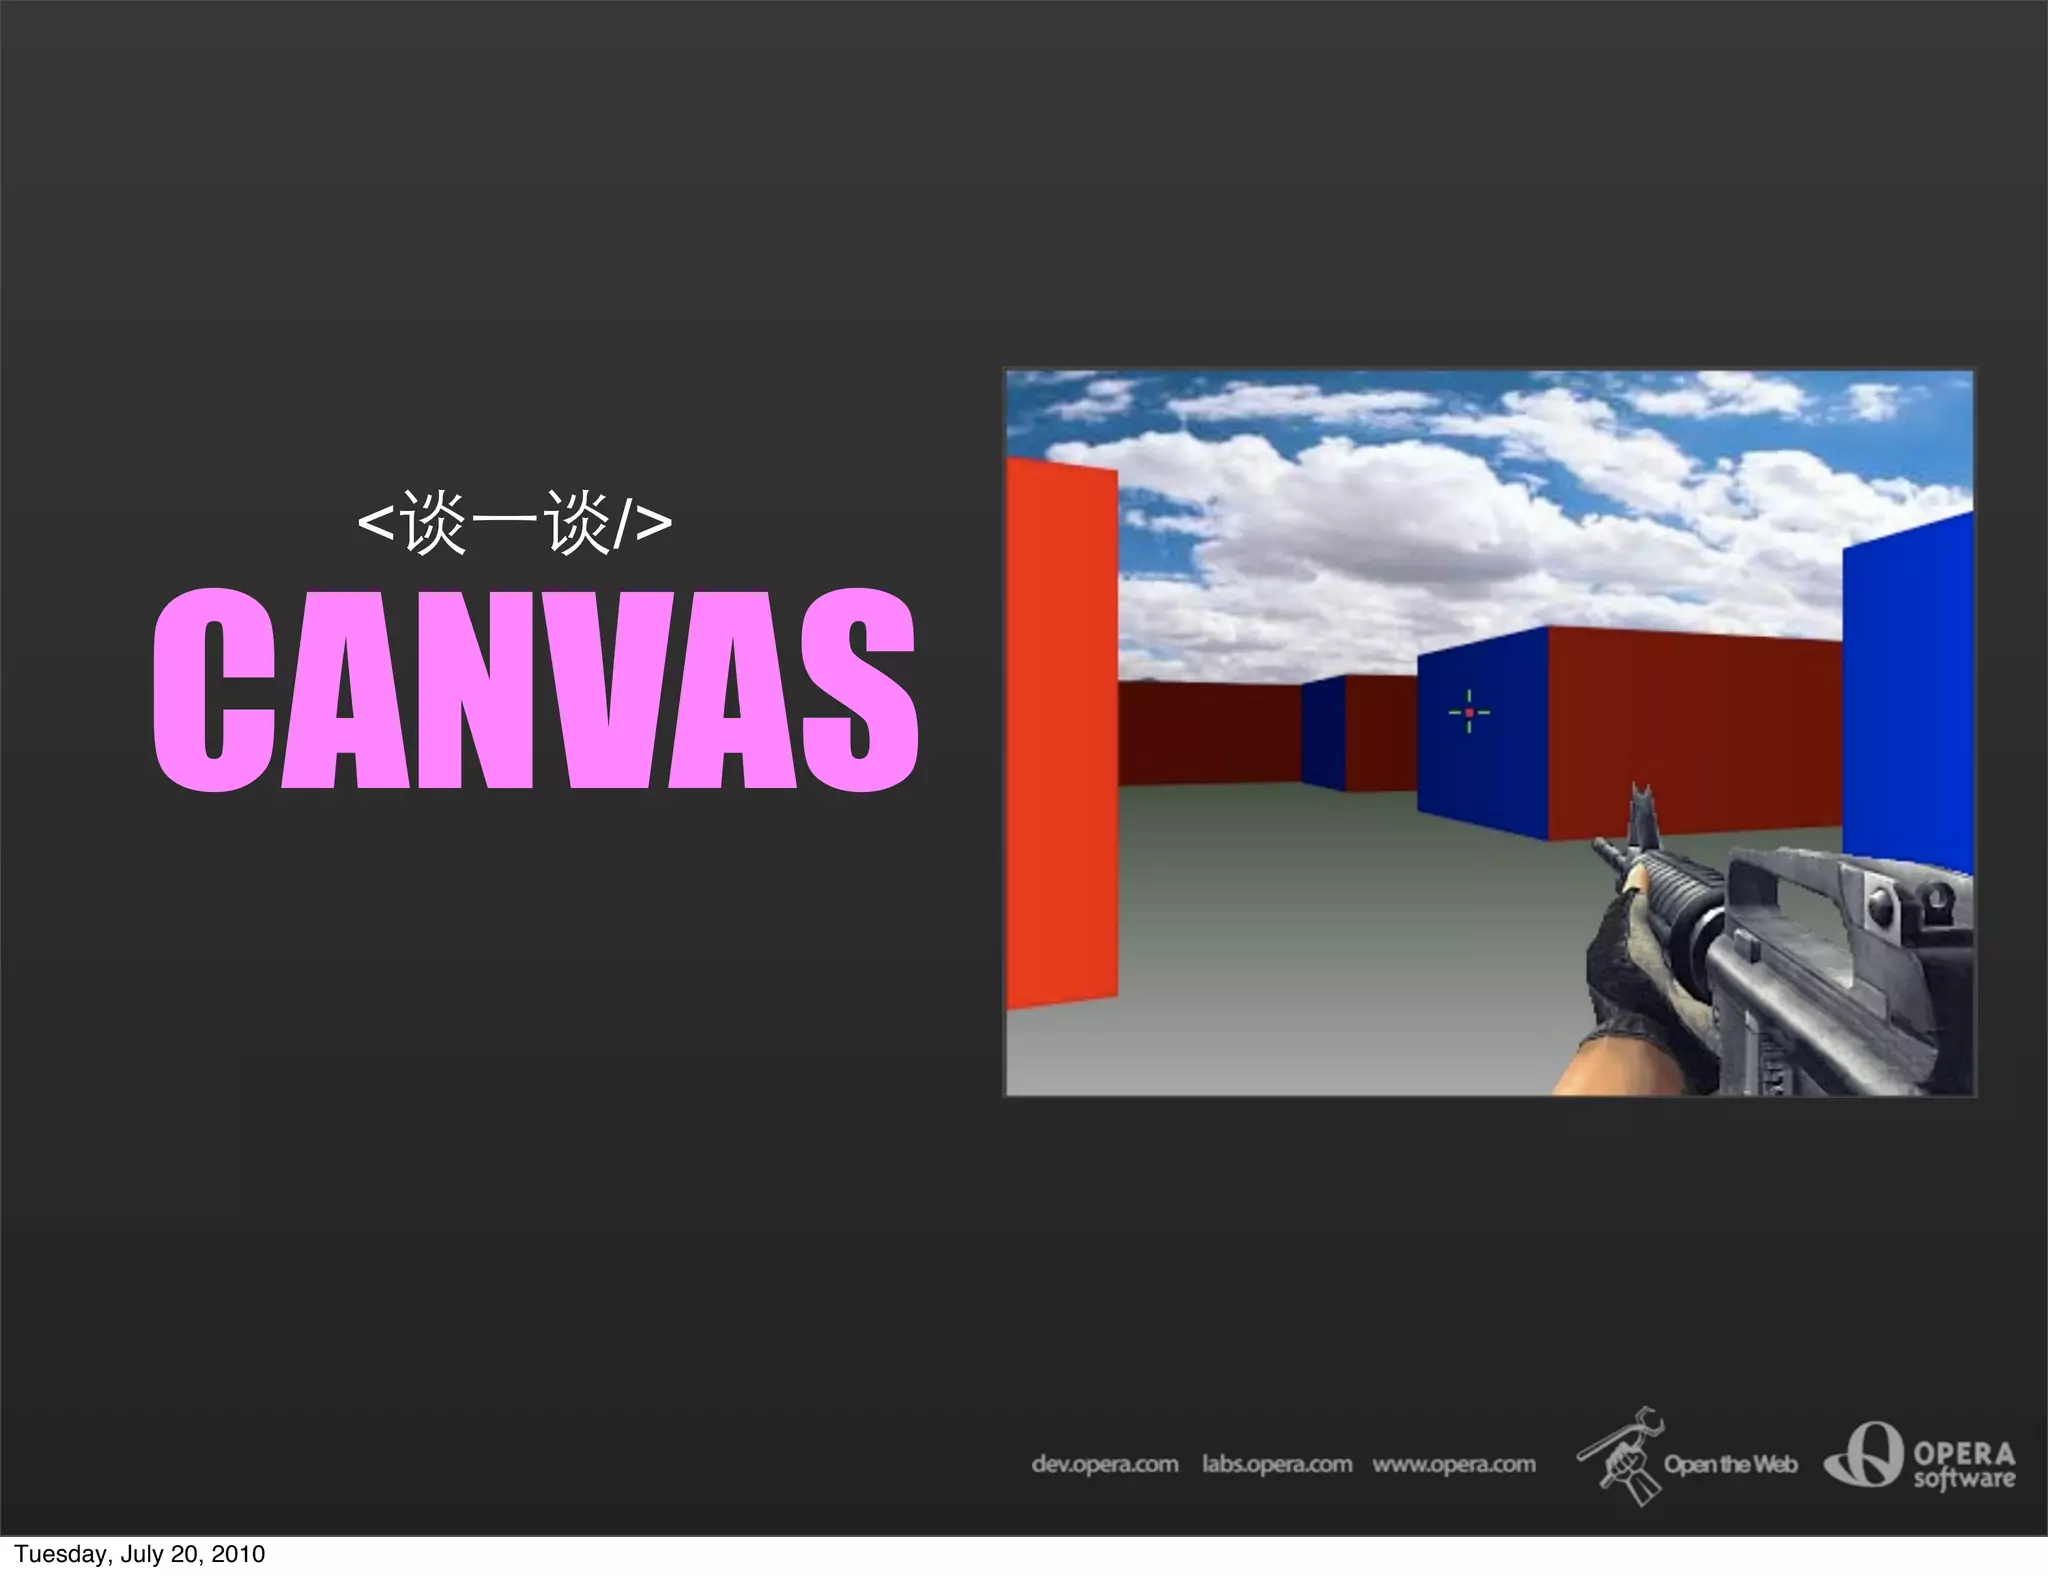
Task: Click the 'Open the Web' text
Action: [x=1731, y=1464]
